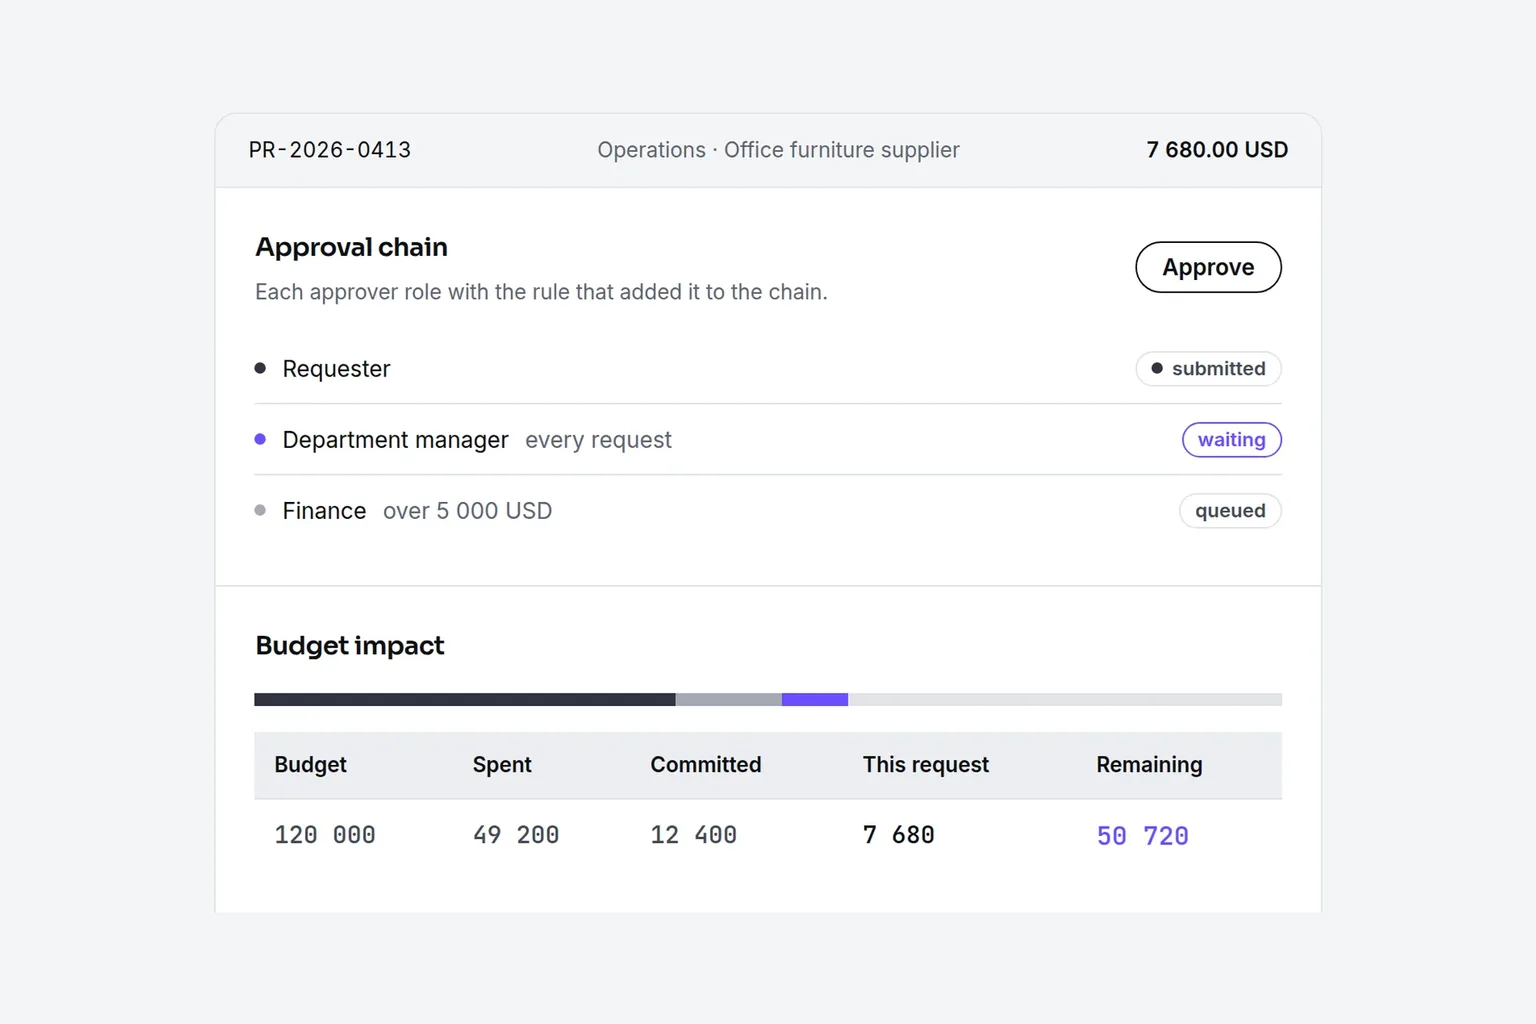Screen dimensions: 1536x1024
Task: Click the Approve button
Action: coord(1208,267)
